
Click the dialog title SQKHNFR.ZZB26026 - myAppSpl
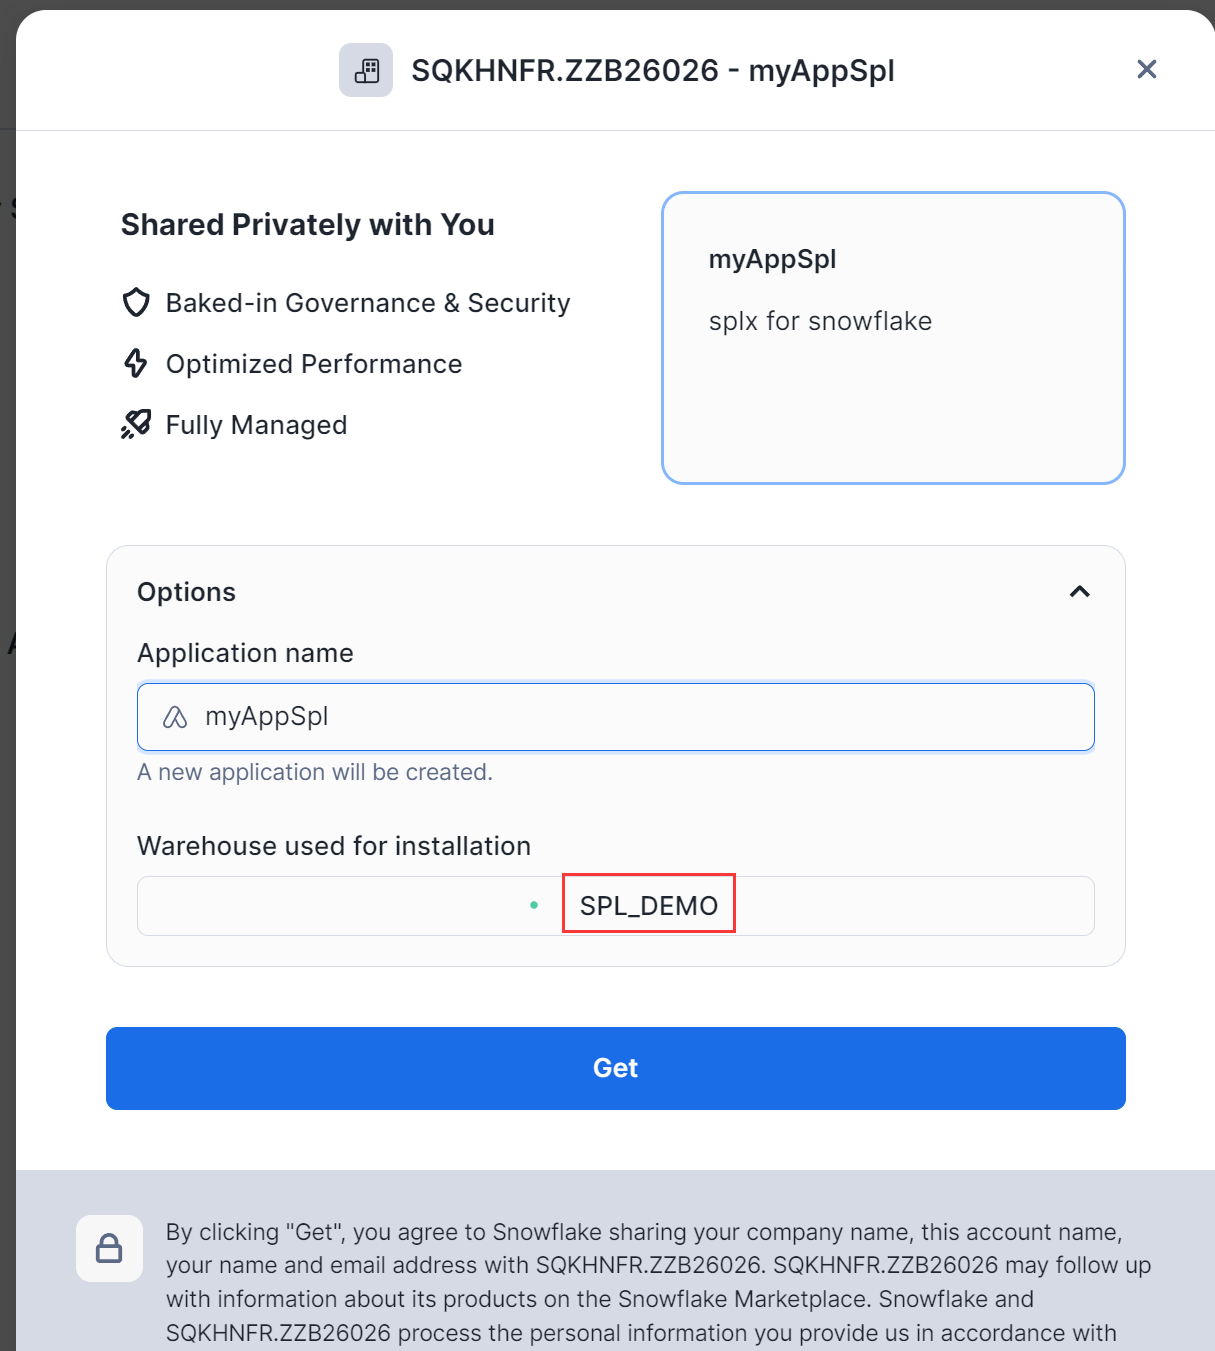(x=653, y=71)
